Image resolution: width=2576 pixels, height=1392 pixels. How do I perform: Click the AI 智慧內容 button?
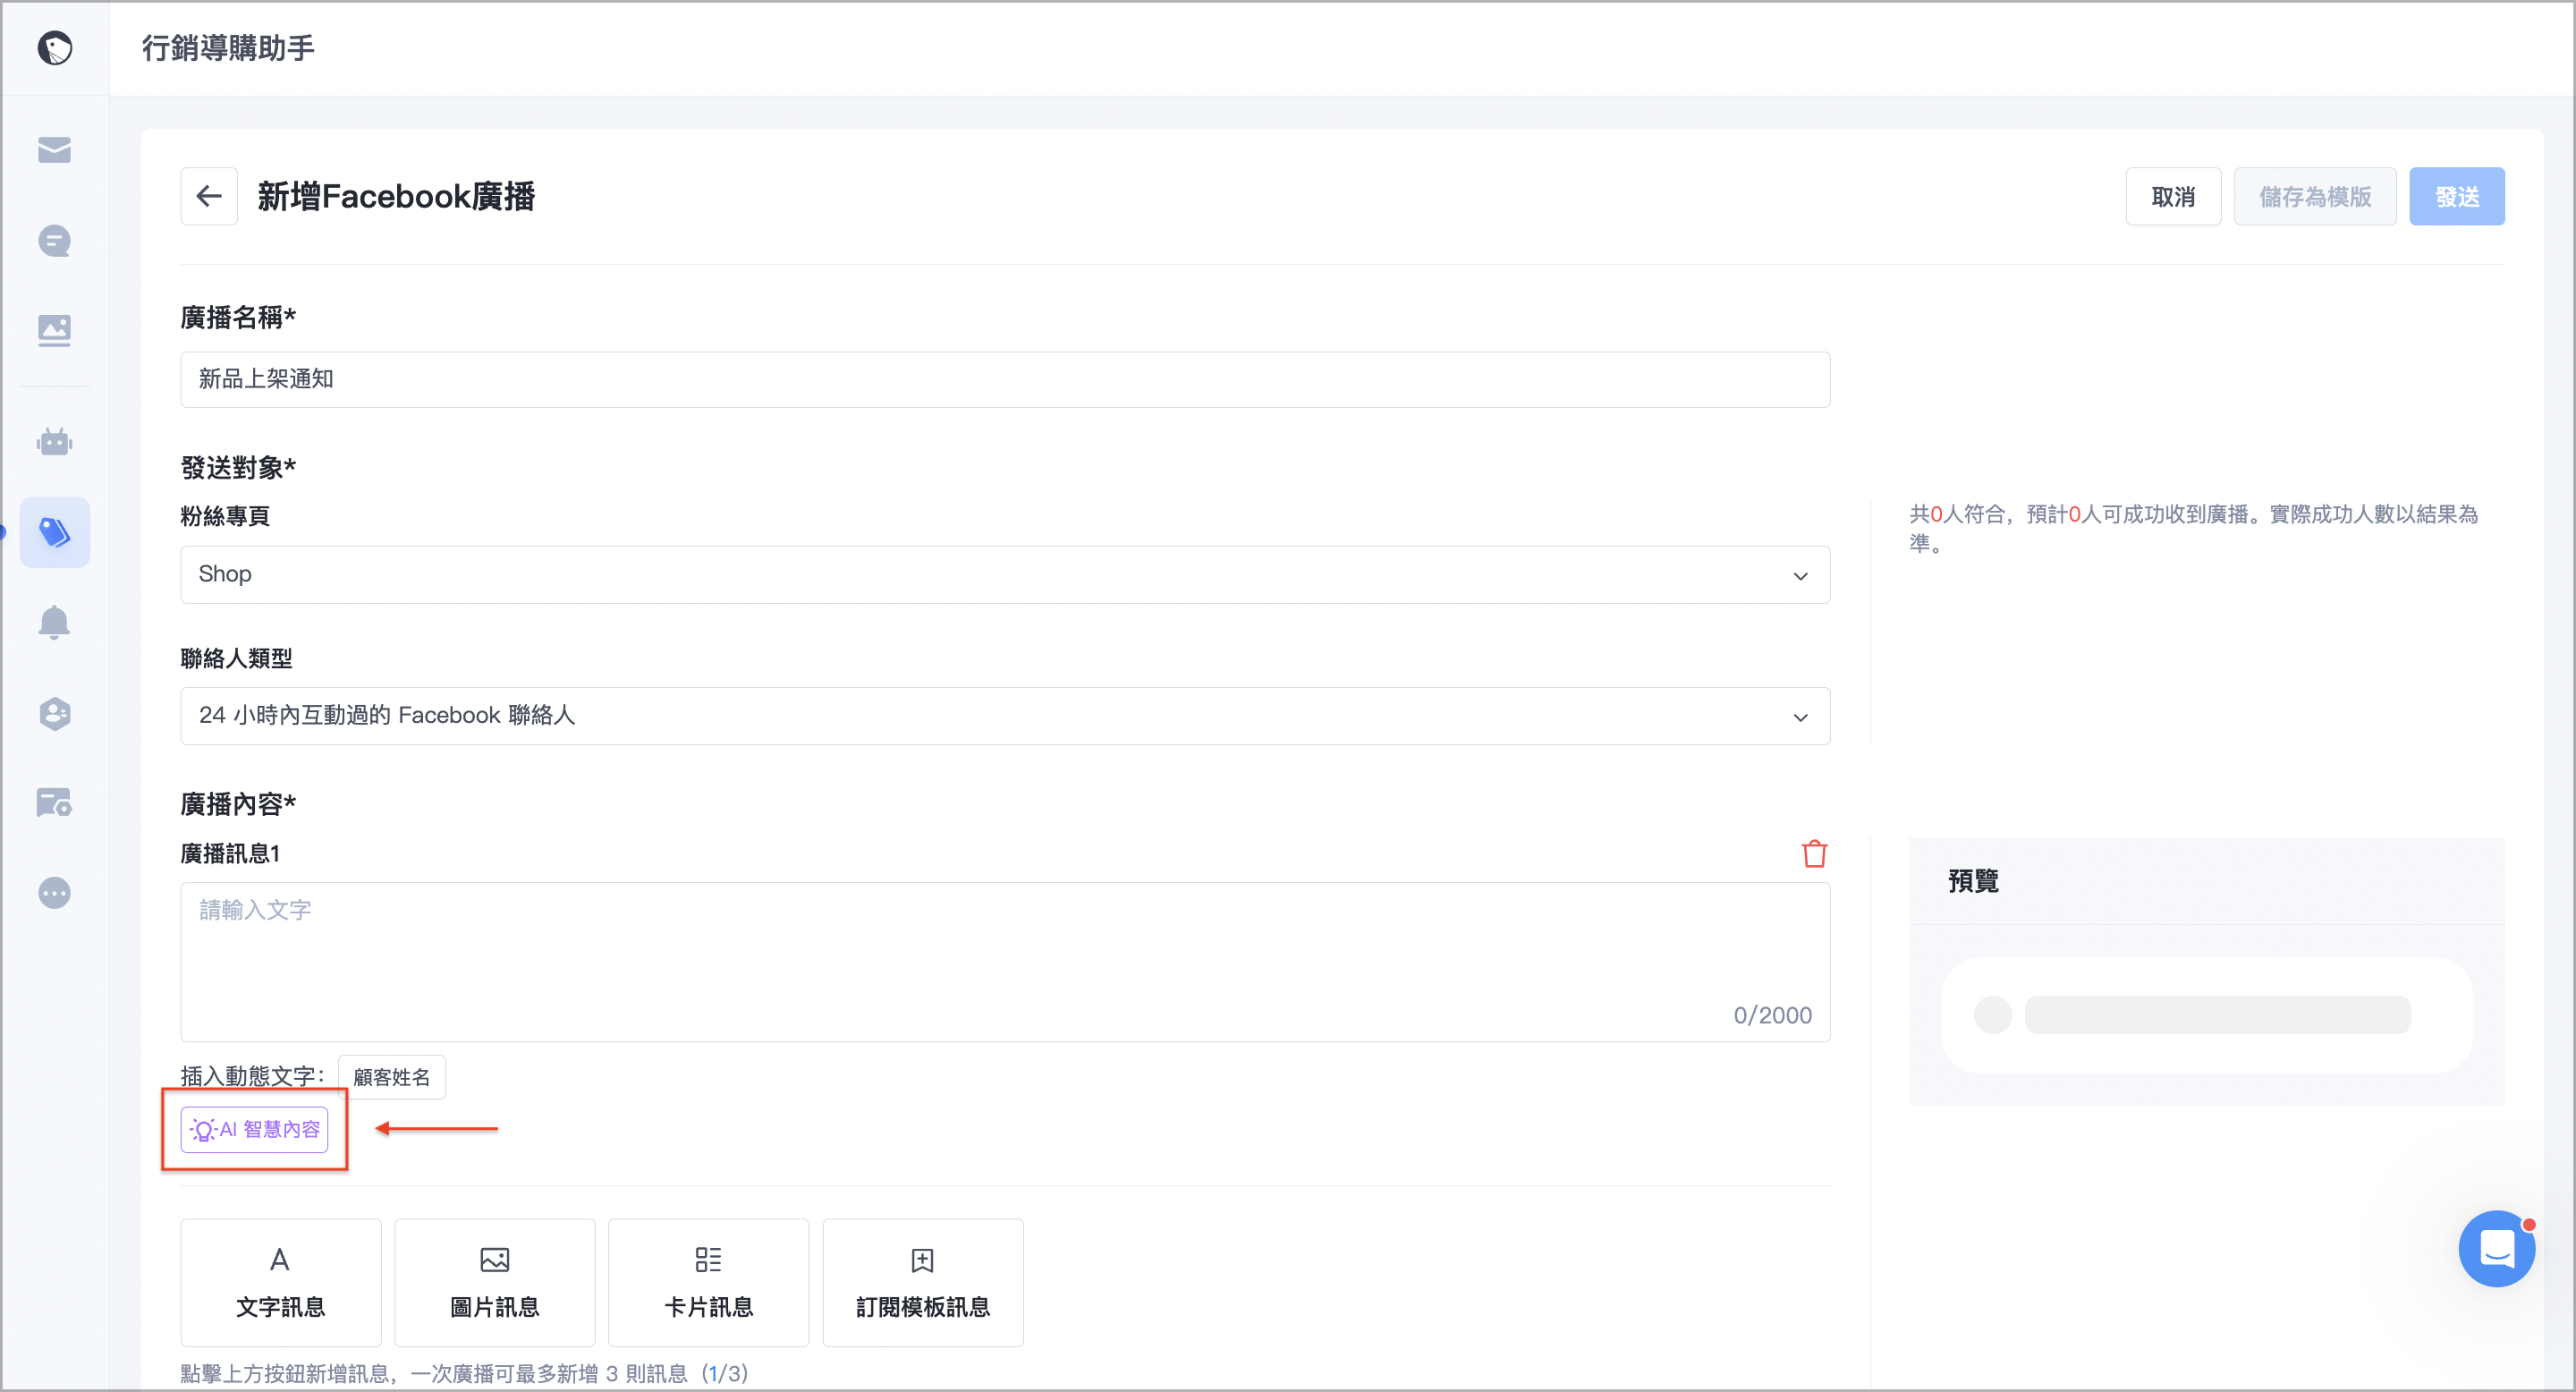(254, 1129)
